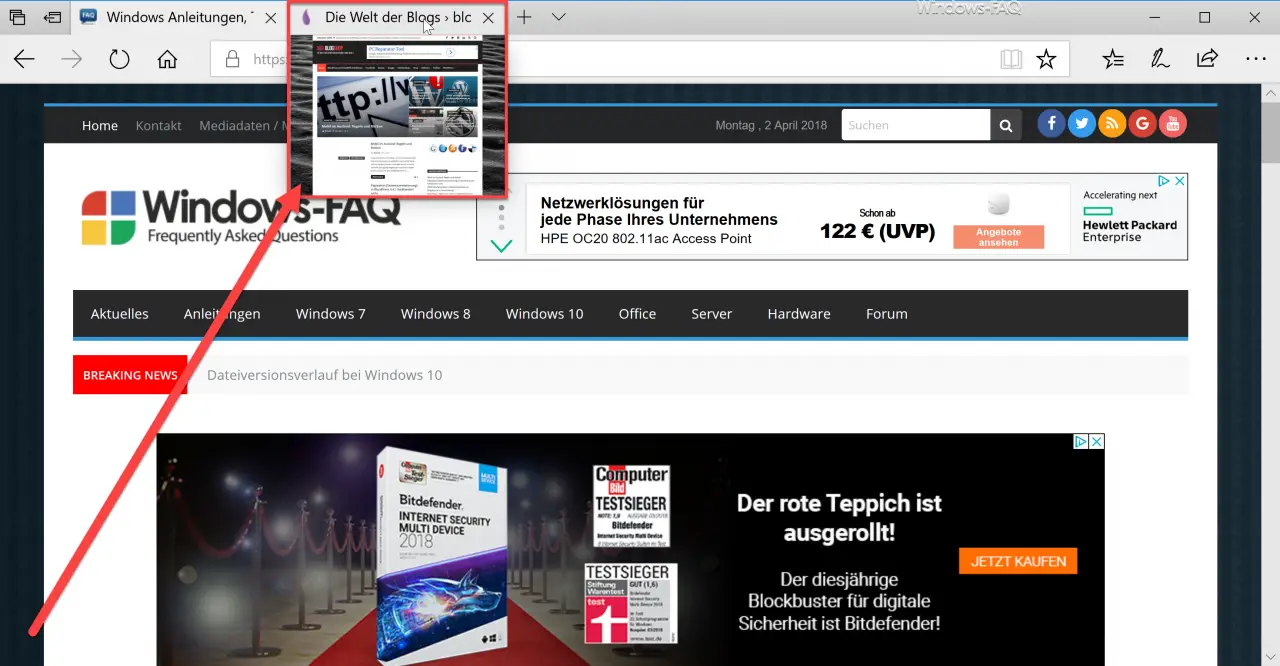Viewport: 1280px width, 666px height.
Task: Submit search with magnifier button
Action: point(1006,125)
